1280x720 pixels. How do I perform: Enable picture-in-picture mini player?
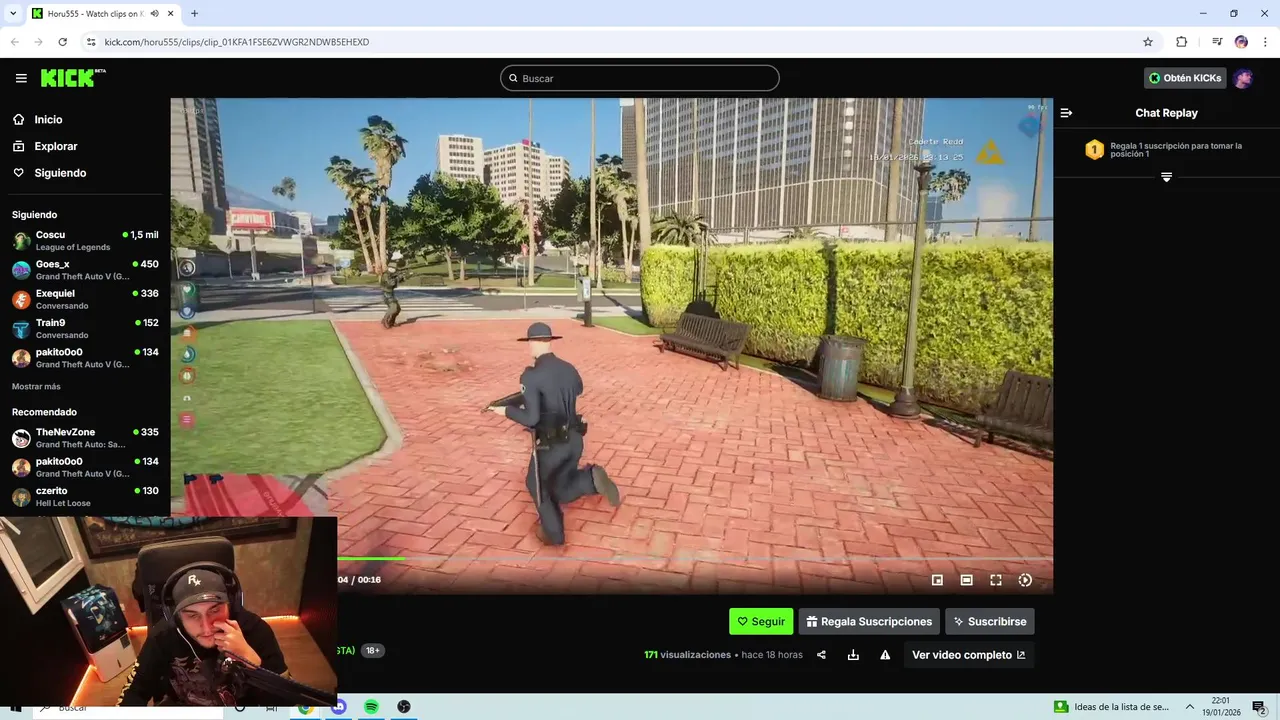pyautogui.click(x=937, y=580)
